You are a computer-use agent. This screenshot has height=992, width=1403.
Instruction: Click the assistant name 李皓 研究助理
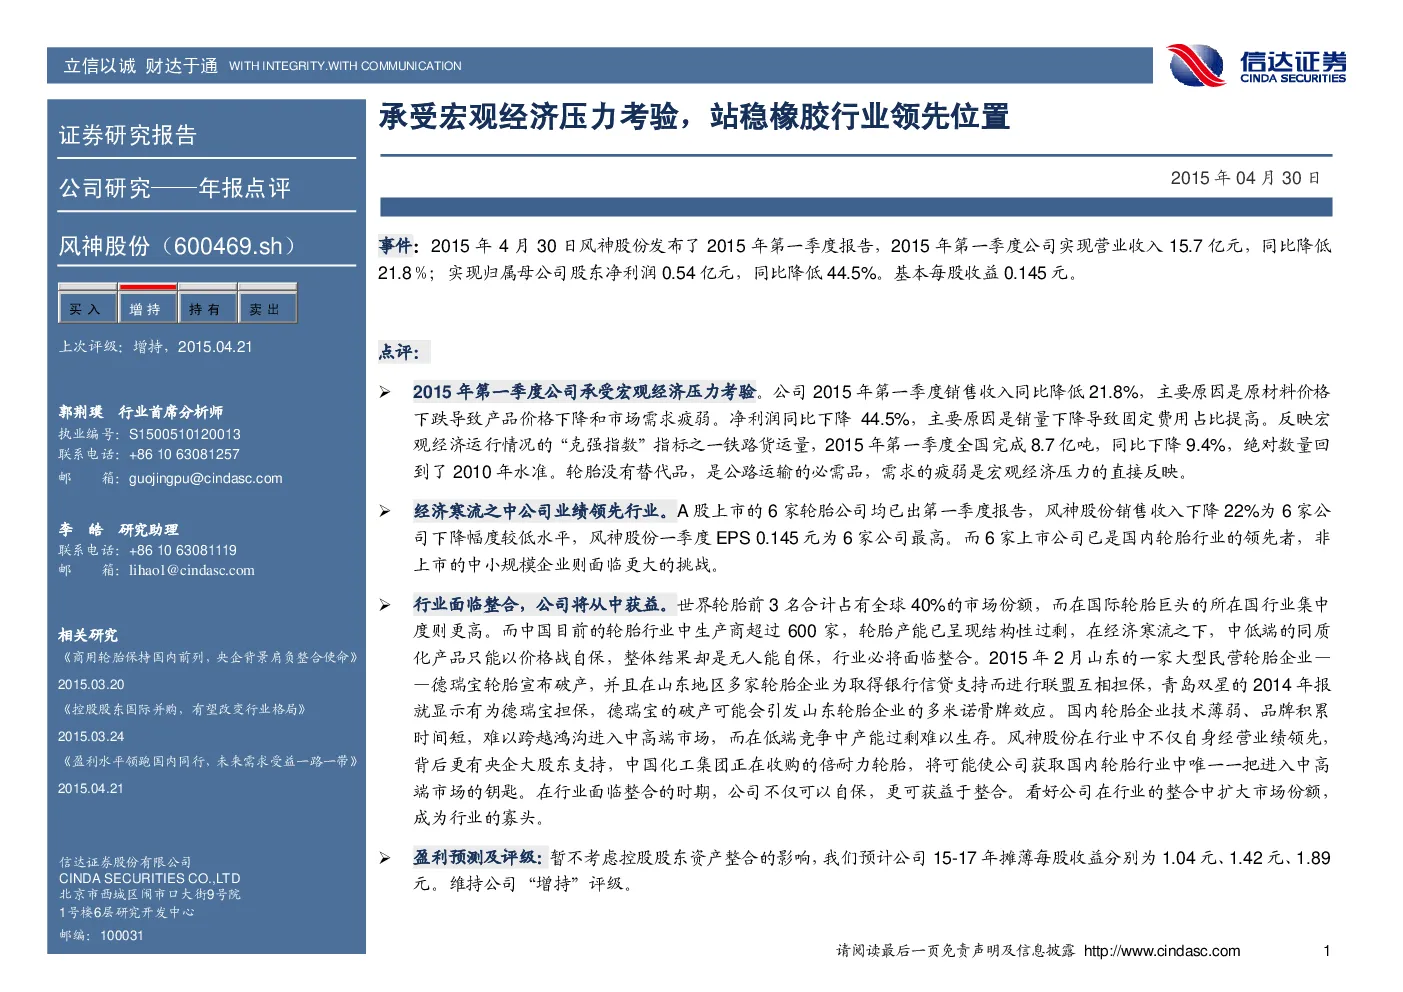[x=118, y=530]
